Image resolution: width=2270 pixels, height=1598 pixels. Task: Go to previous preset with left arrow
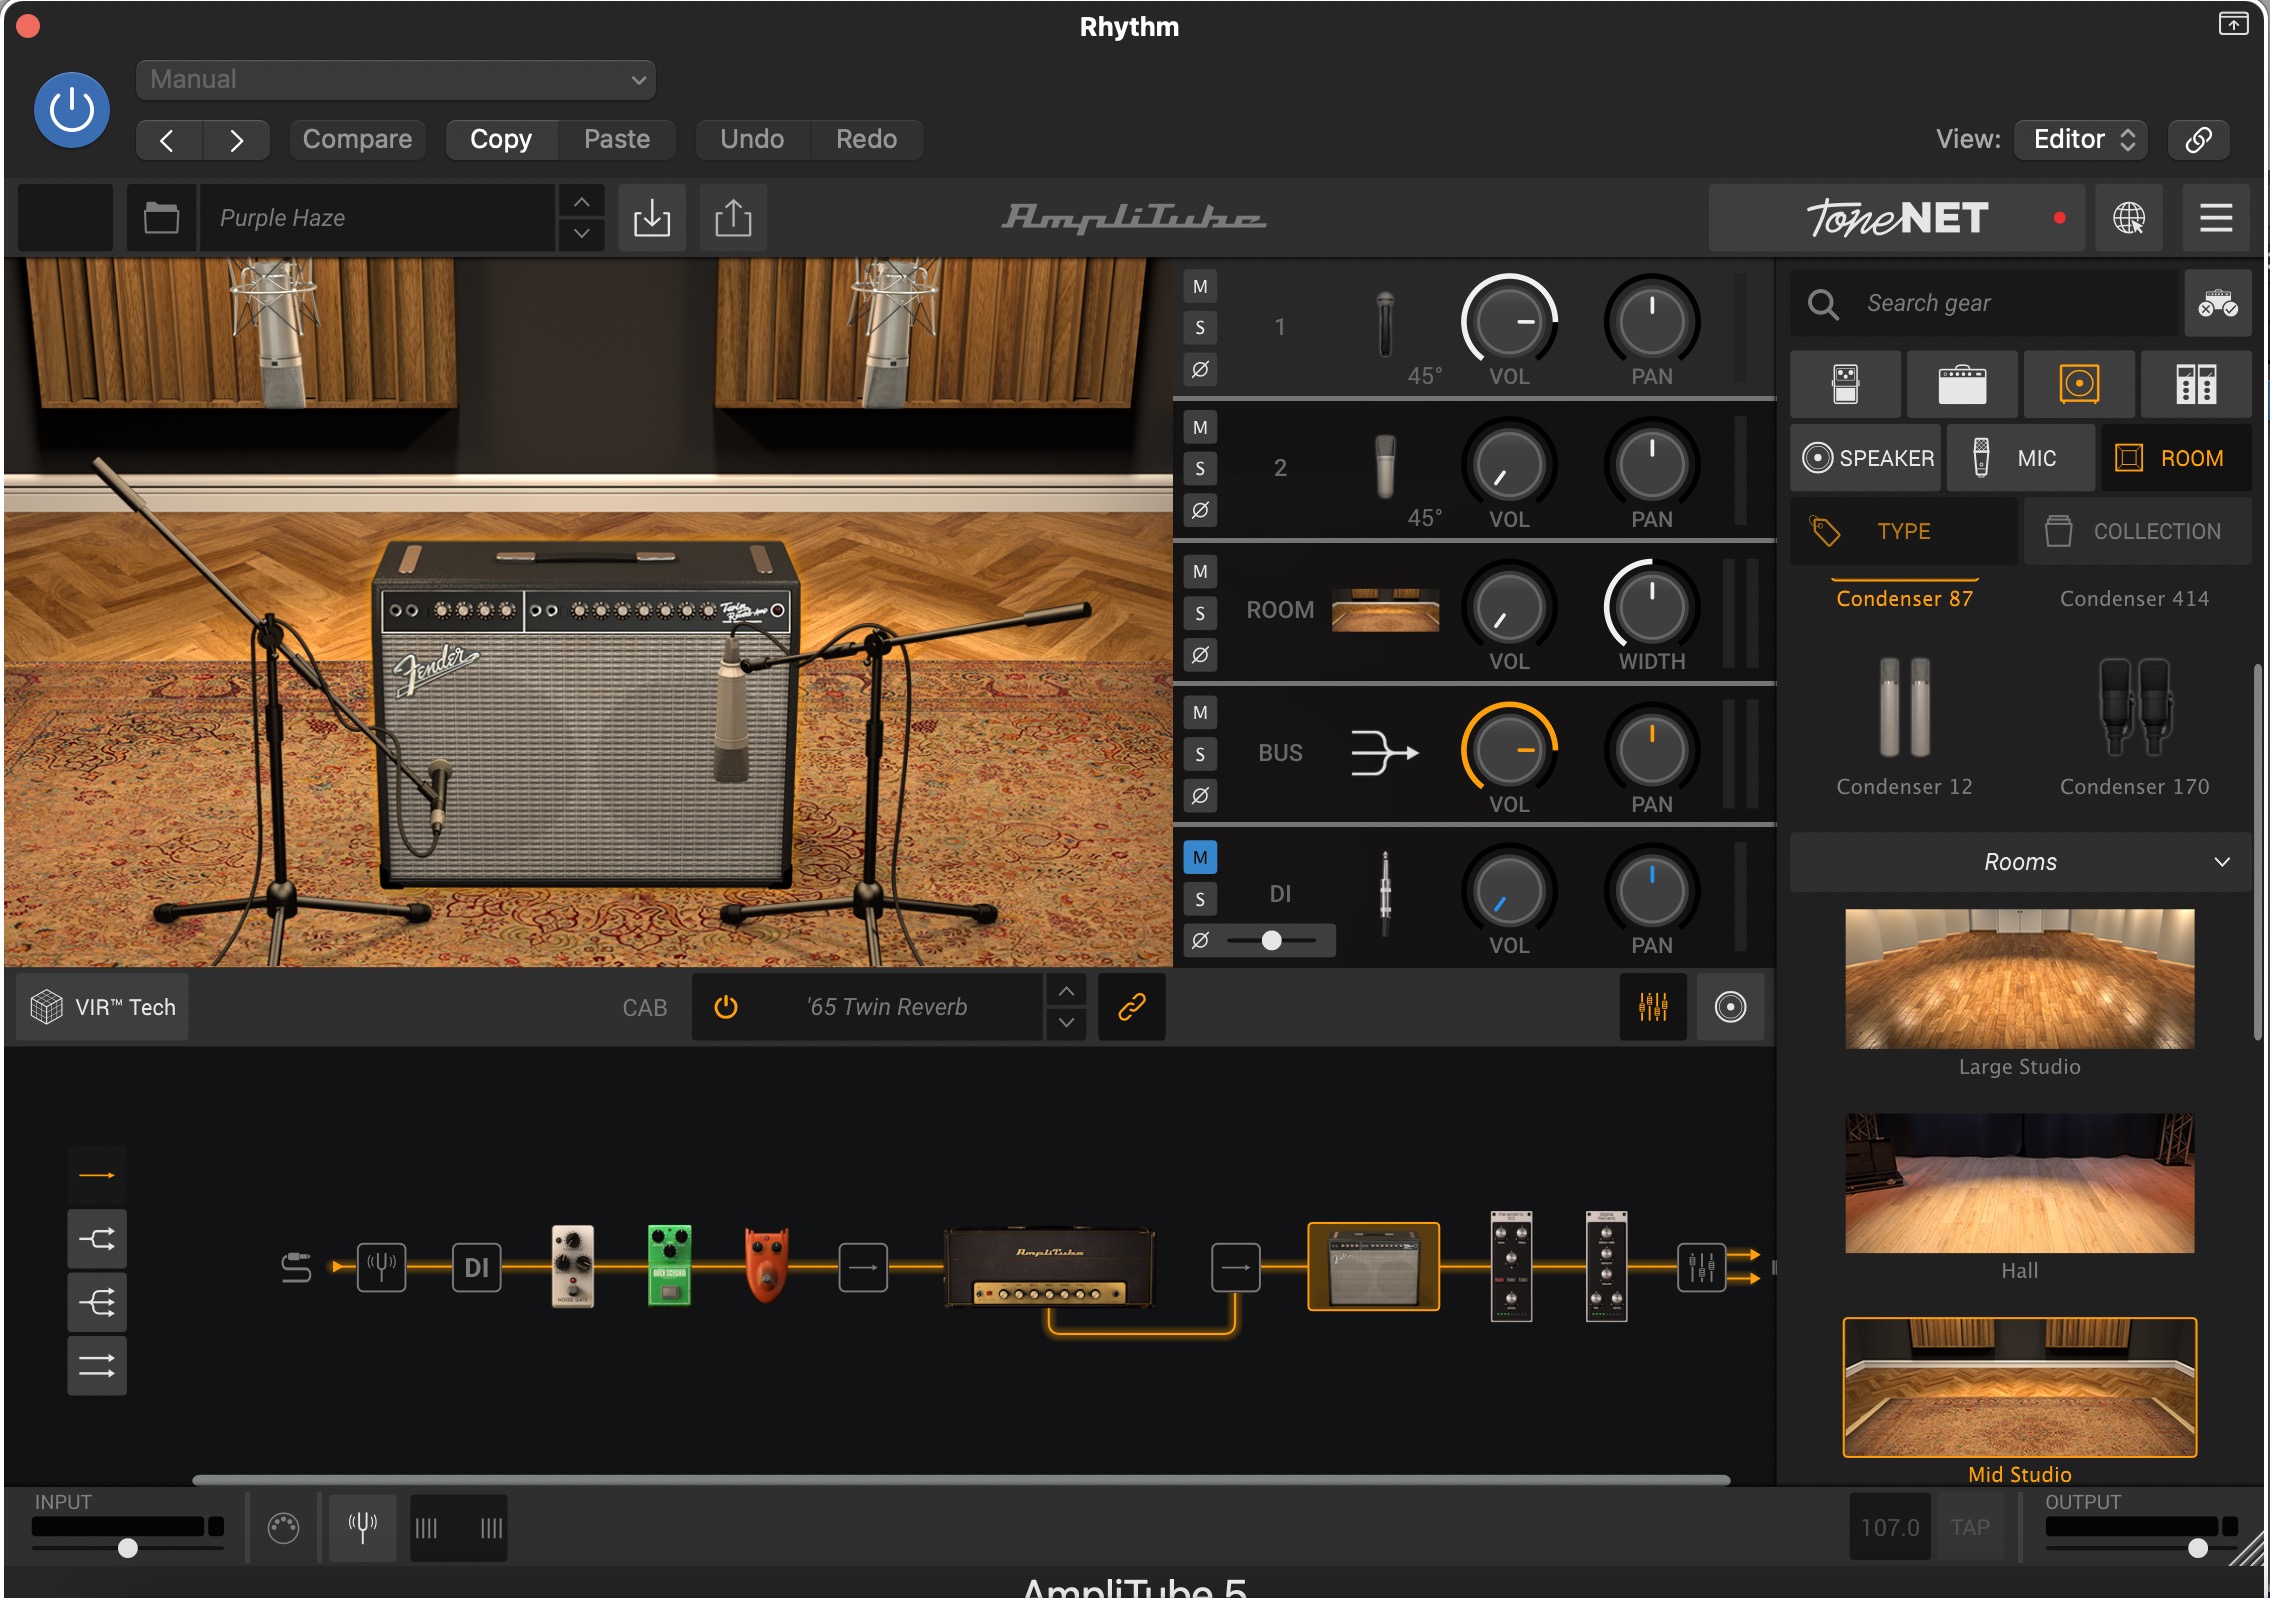[x=168, y=139]
